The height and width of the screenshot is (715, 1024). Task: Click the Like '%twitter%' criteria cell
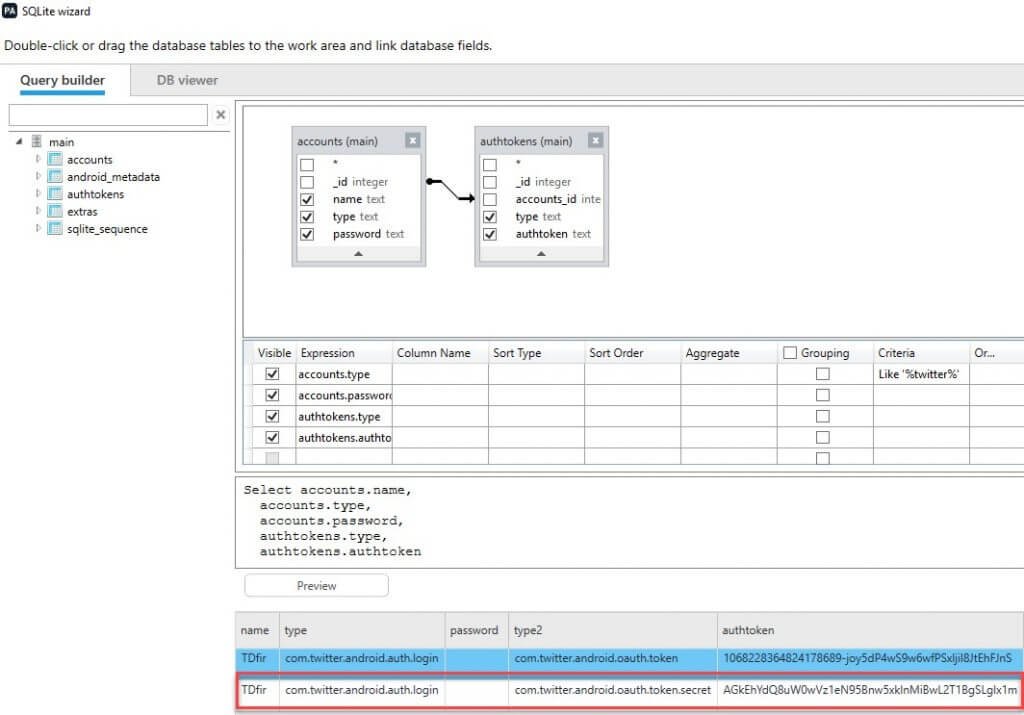coord(921,374)
